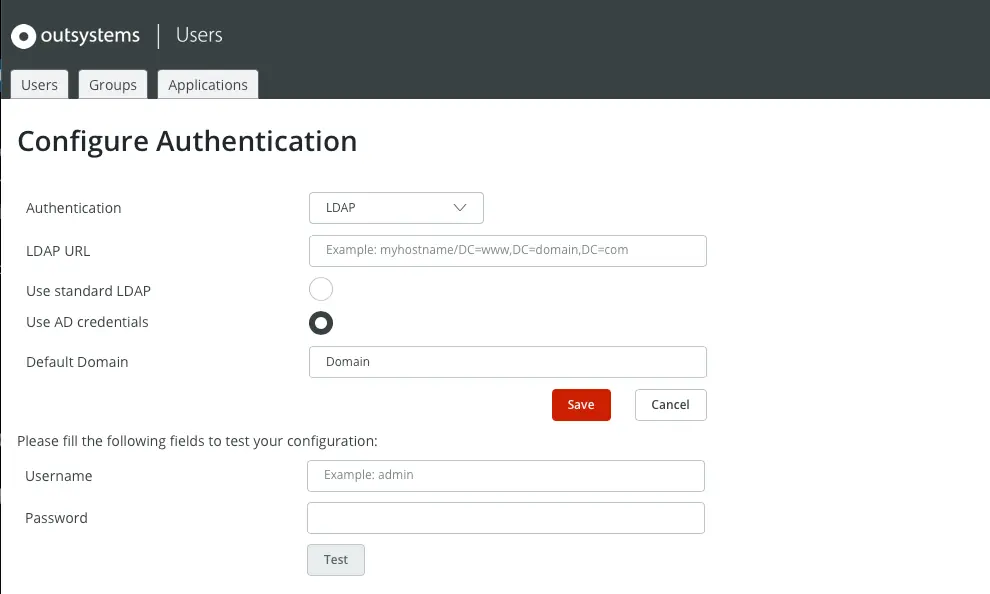Go to the Applications tab
Screen dimensions: 990x594
pyautogui.click(x=208, y=85)
